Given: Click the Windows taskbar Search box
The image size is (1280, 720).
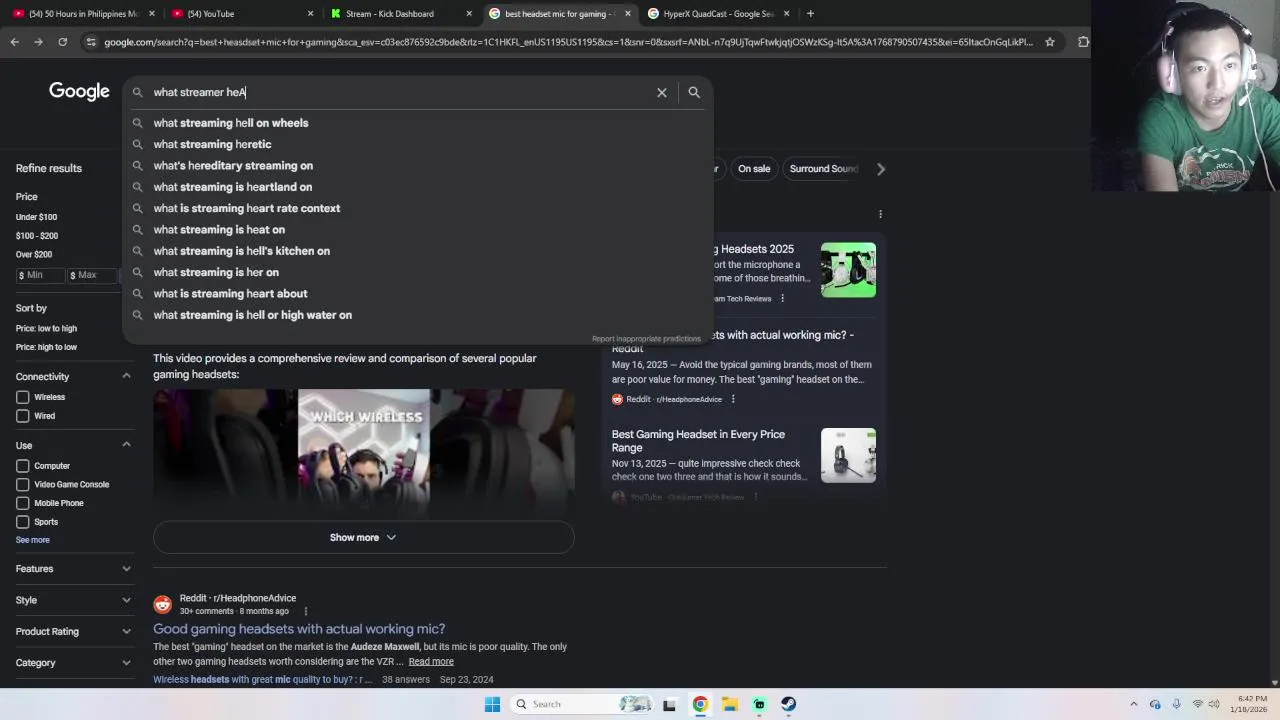Looking at the screenshot, I should [x=582, y=704].
